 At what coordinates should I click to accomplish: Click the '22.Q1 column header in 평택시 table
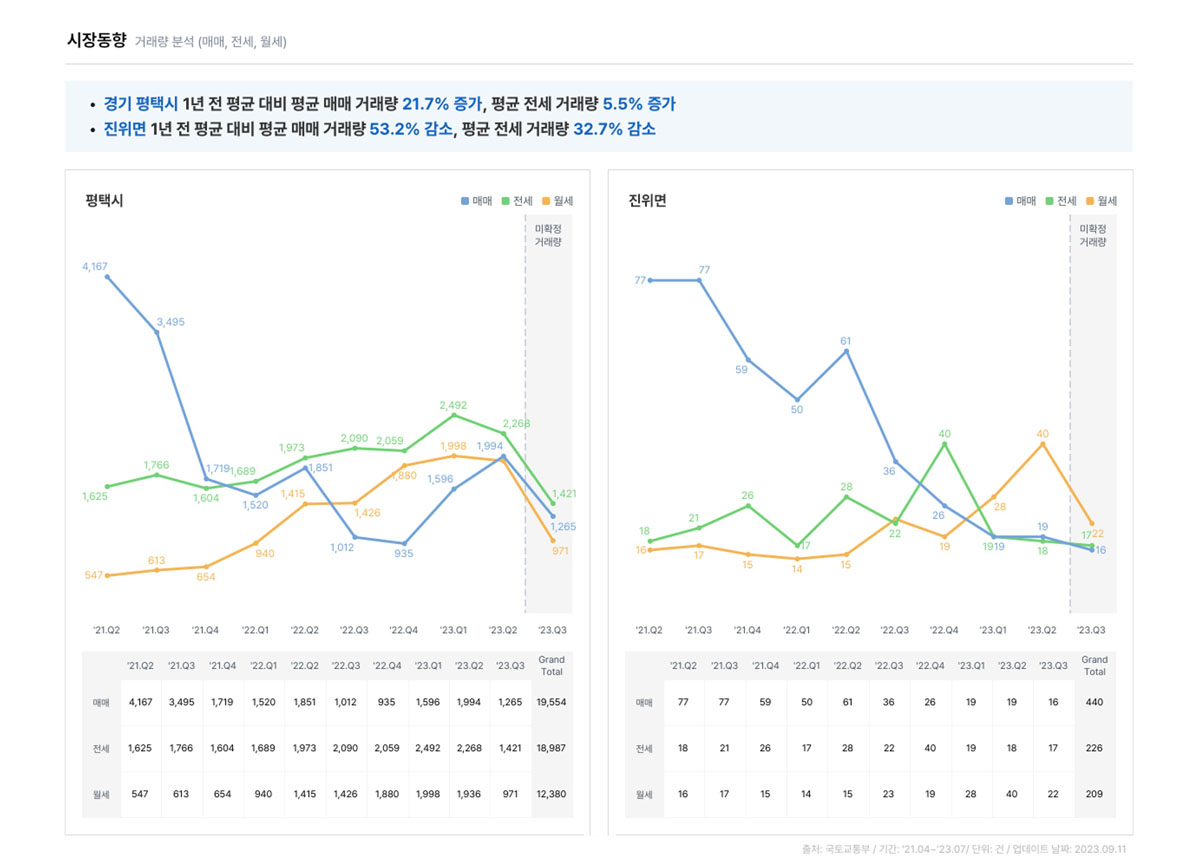tap(263, 666)
